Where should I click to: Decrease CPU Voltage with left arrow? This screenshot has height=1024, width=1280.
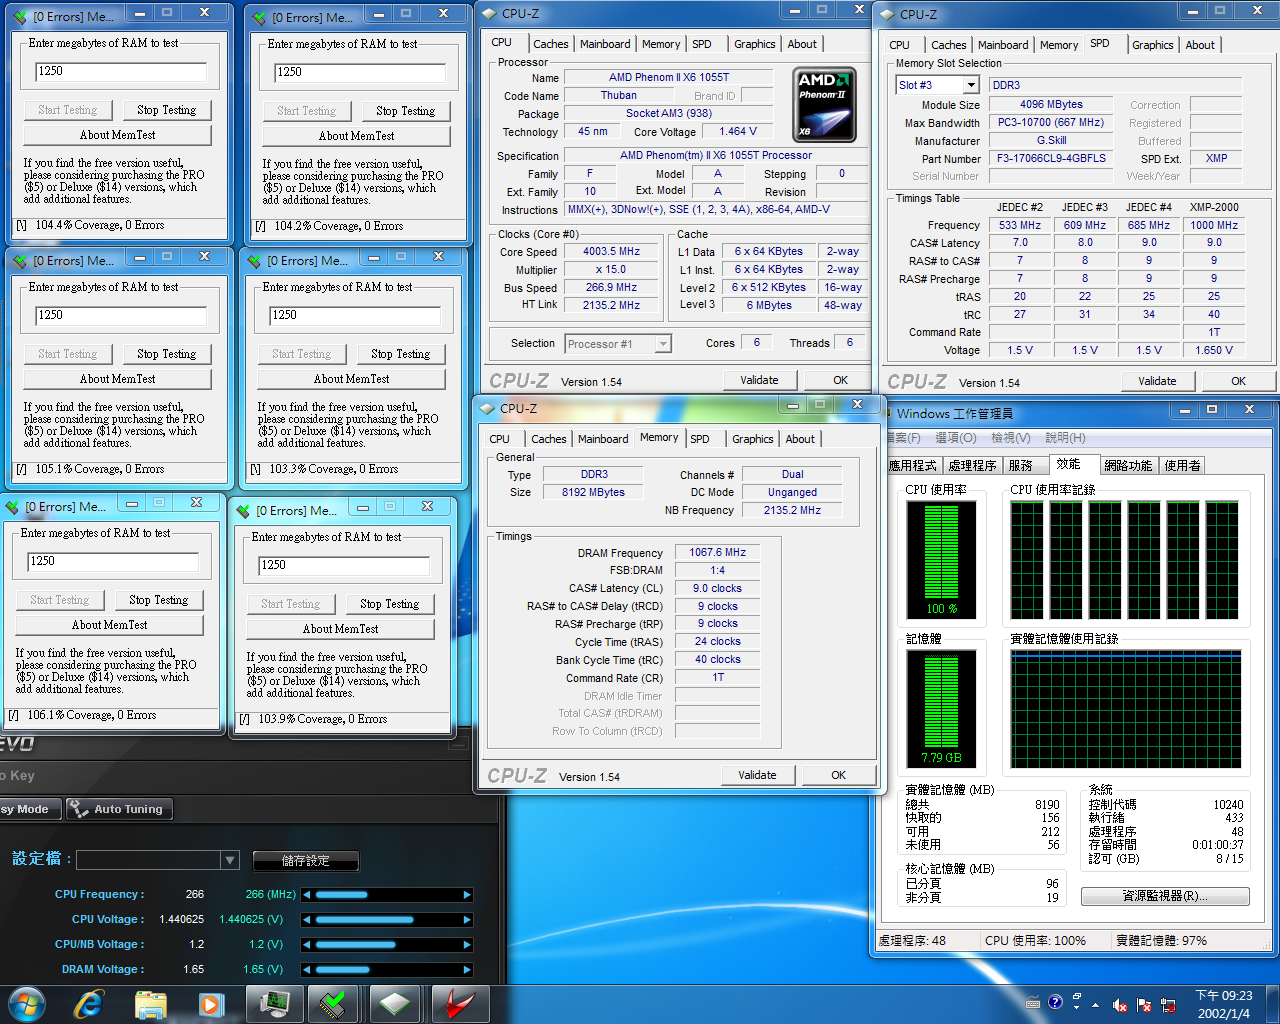(306, 920)
